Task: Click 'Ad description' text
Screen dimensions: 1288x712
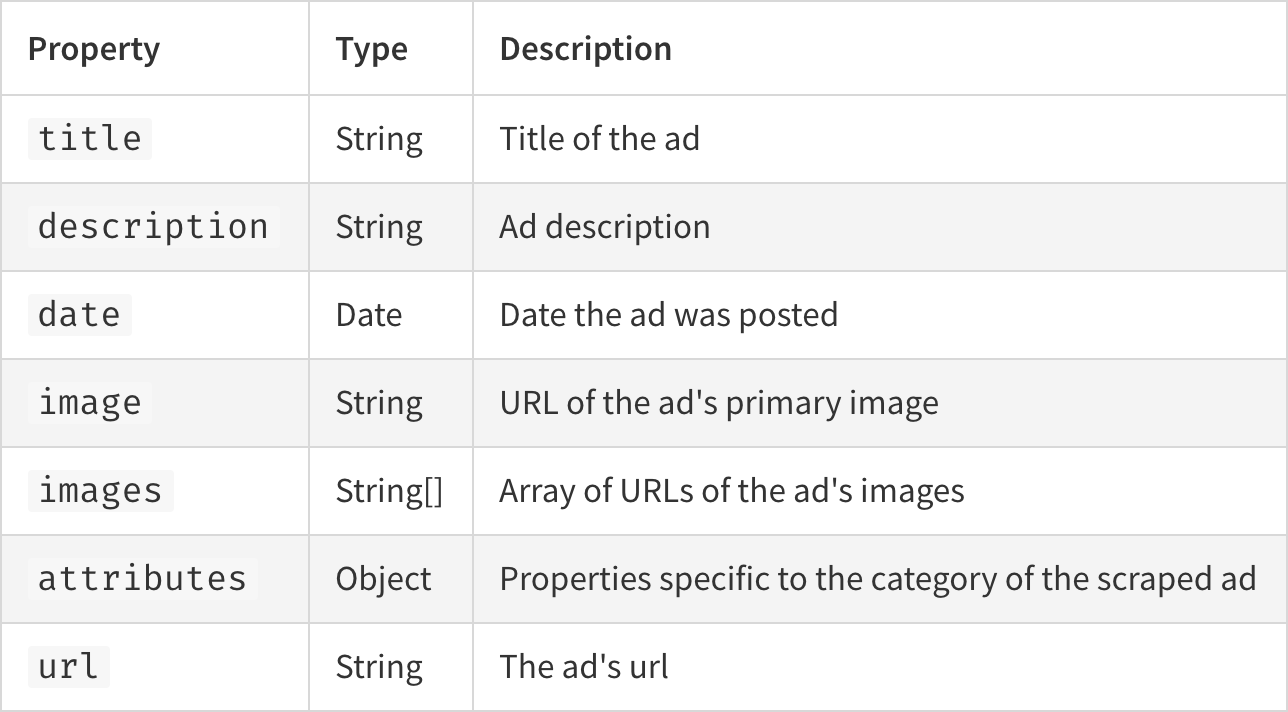Action: (605, 227)
